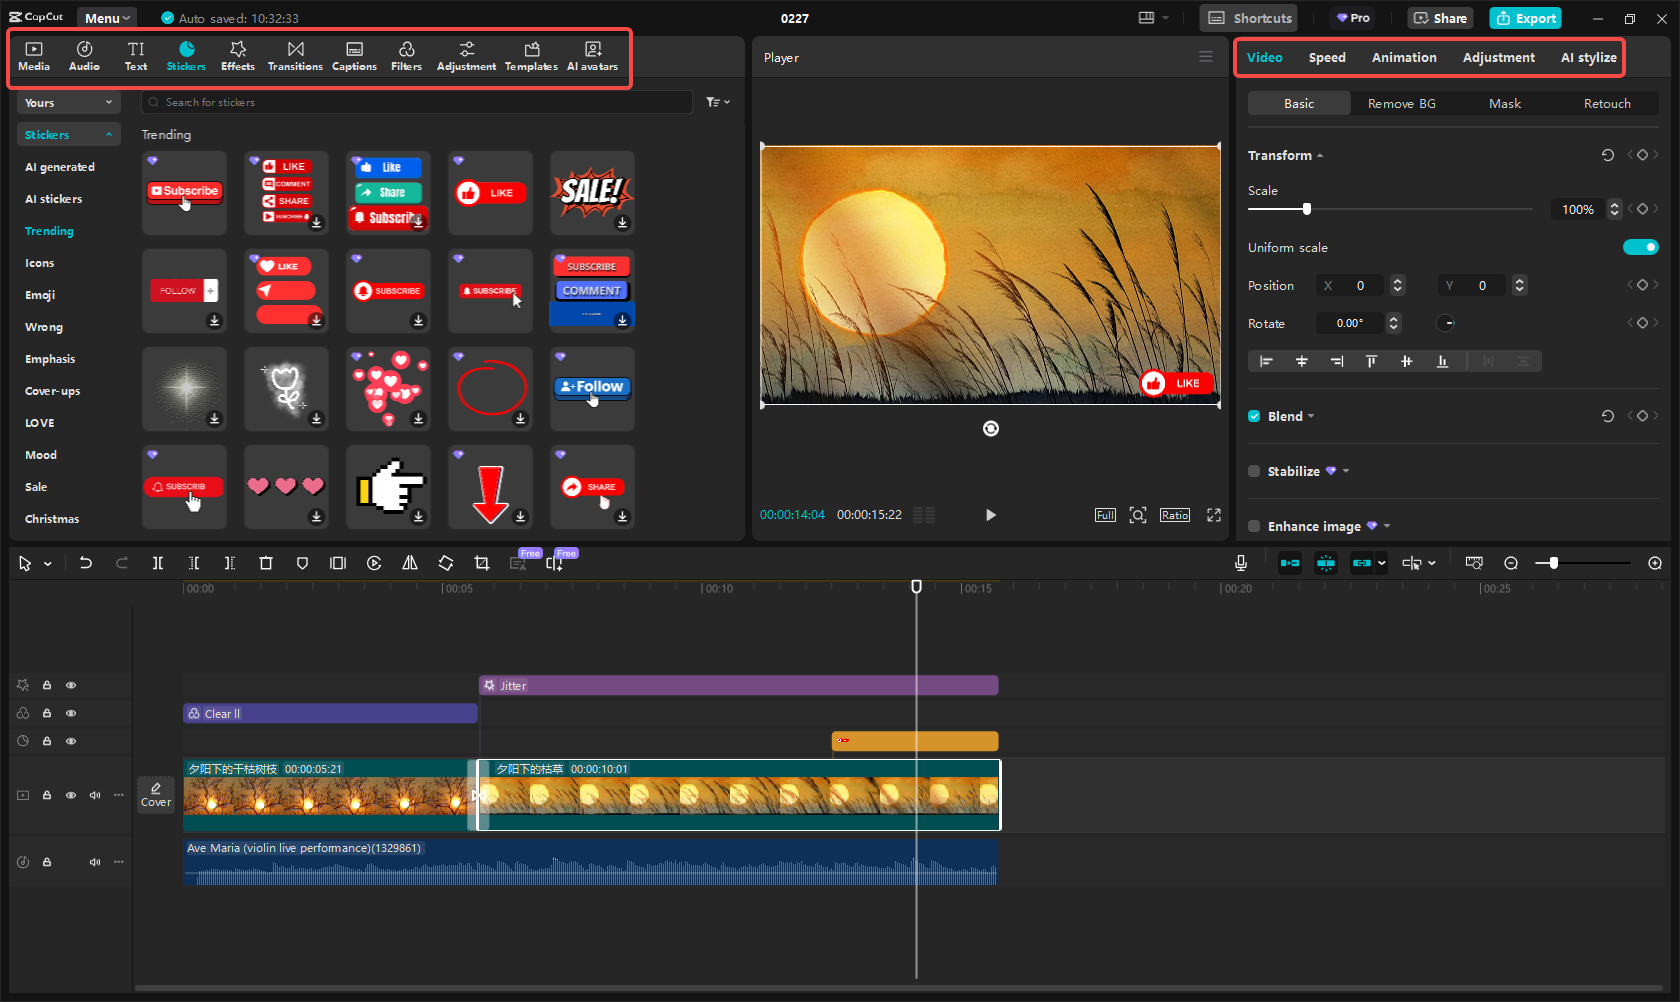This screenshot has width=1680, height=1002.
Task: Click the Scale slider handle
Action: [x=1307, y=209]
